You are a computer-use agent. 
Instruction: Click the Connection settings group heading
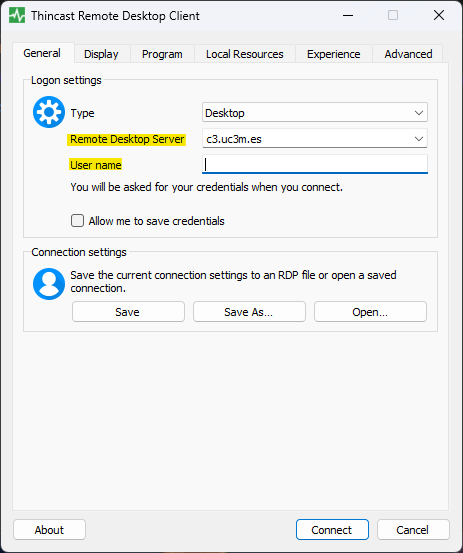[x=79, y=252]
